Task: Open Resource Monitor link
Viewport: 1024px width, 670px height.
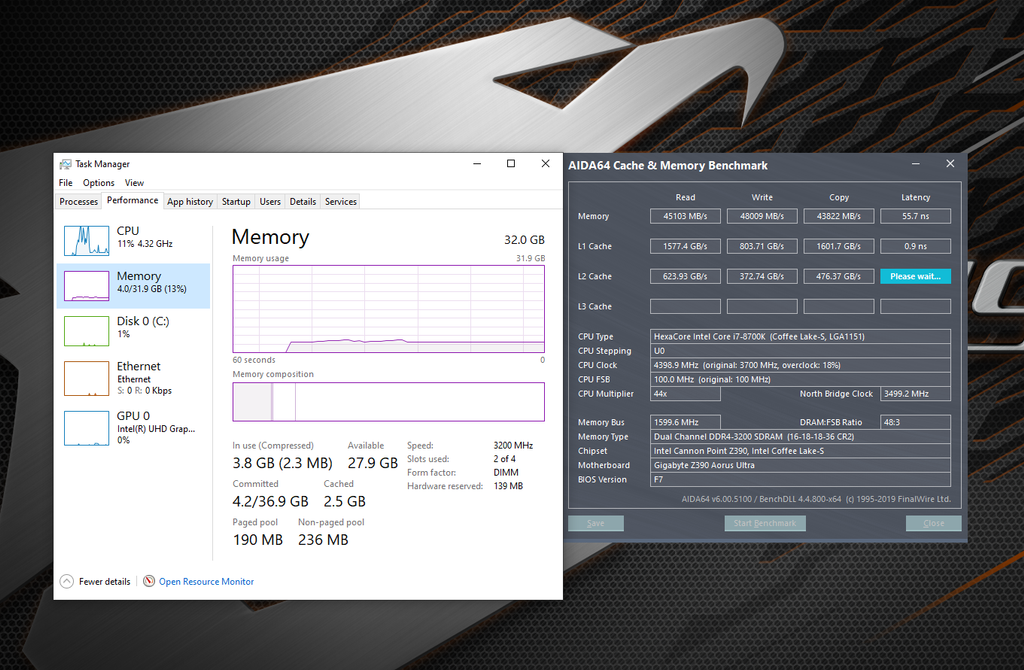Action: [x=206, y=581]
